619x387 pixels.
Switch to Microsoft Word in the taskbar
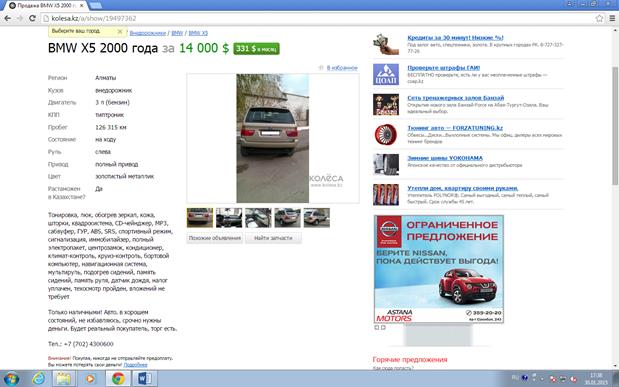(144, 379)
